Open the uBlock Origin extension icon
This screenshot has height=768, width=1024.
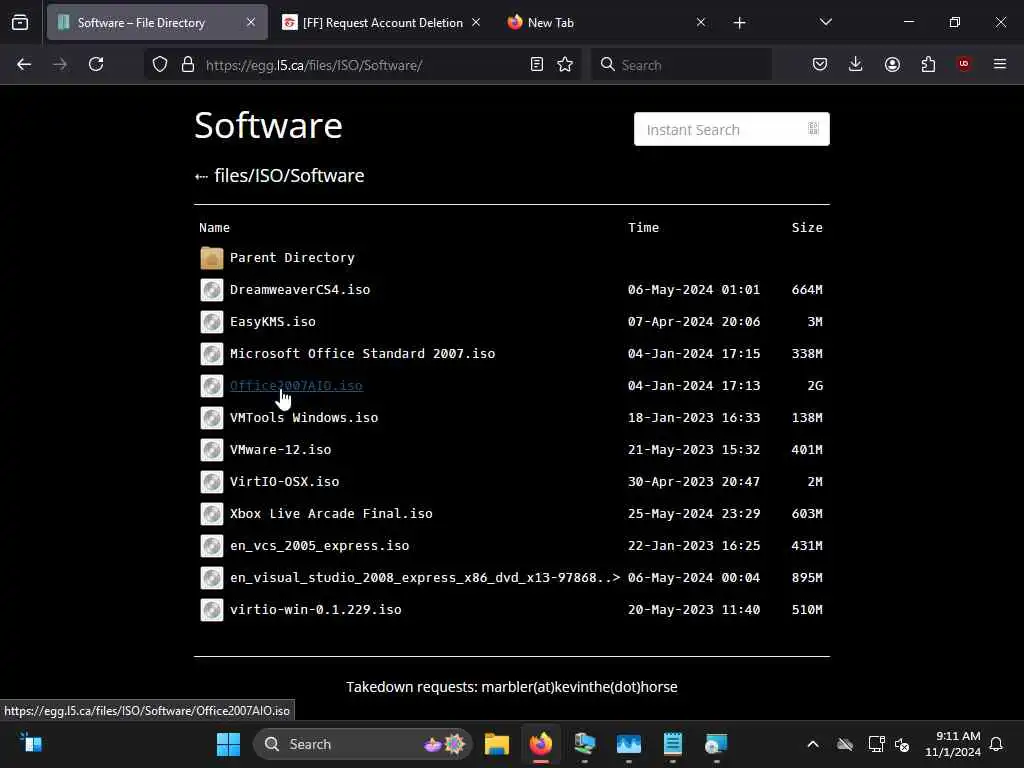(x=964, y=64)
